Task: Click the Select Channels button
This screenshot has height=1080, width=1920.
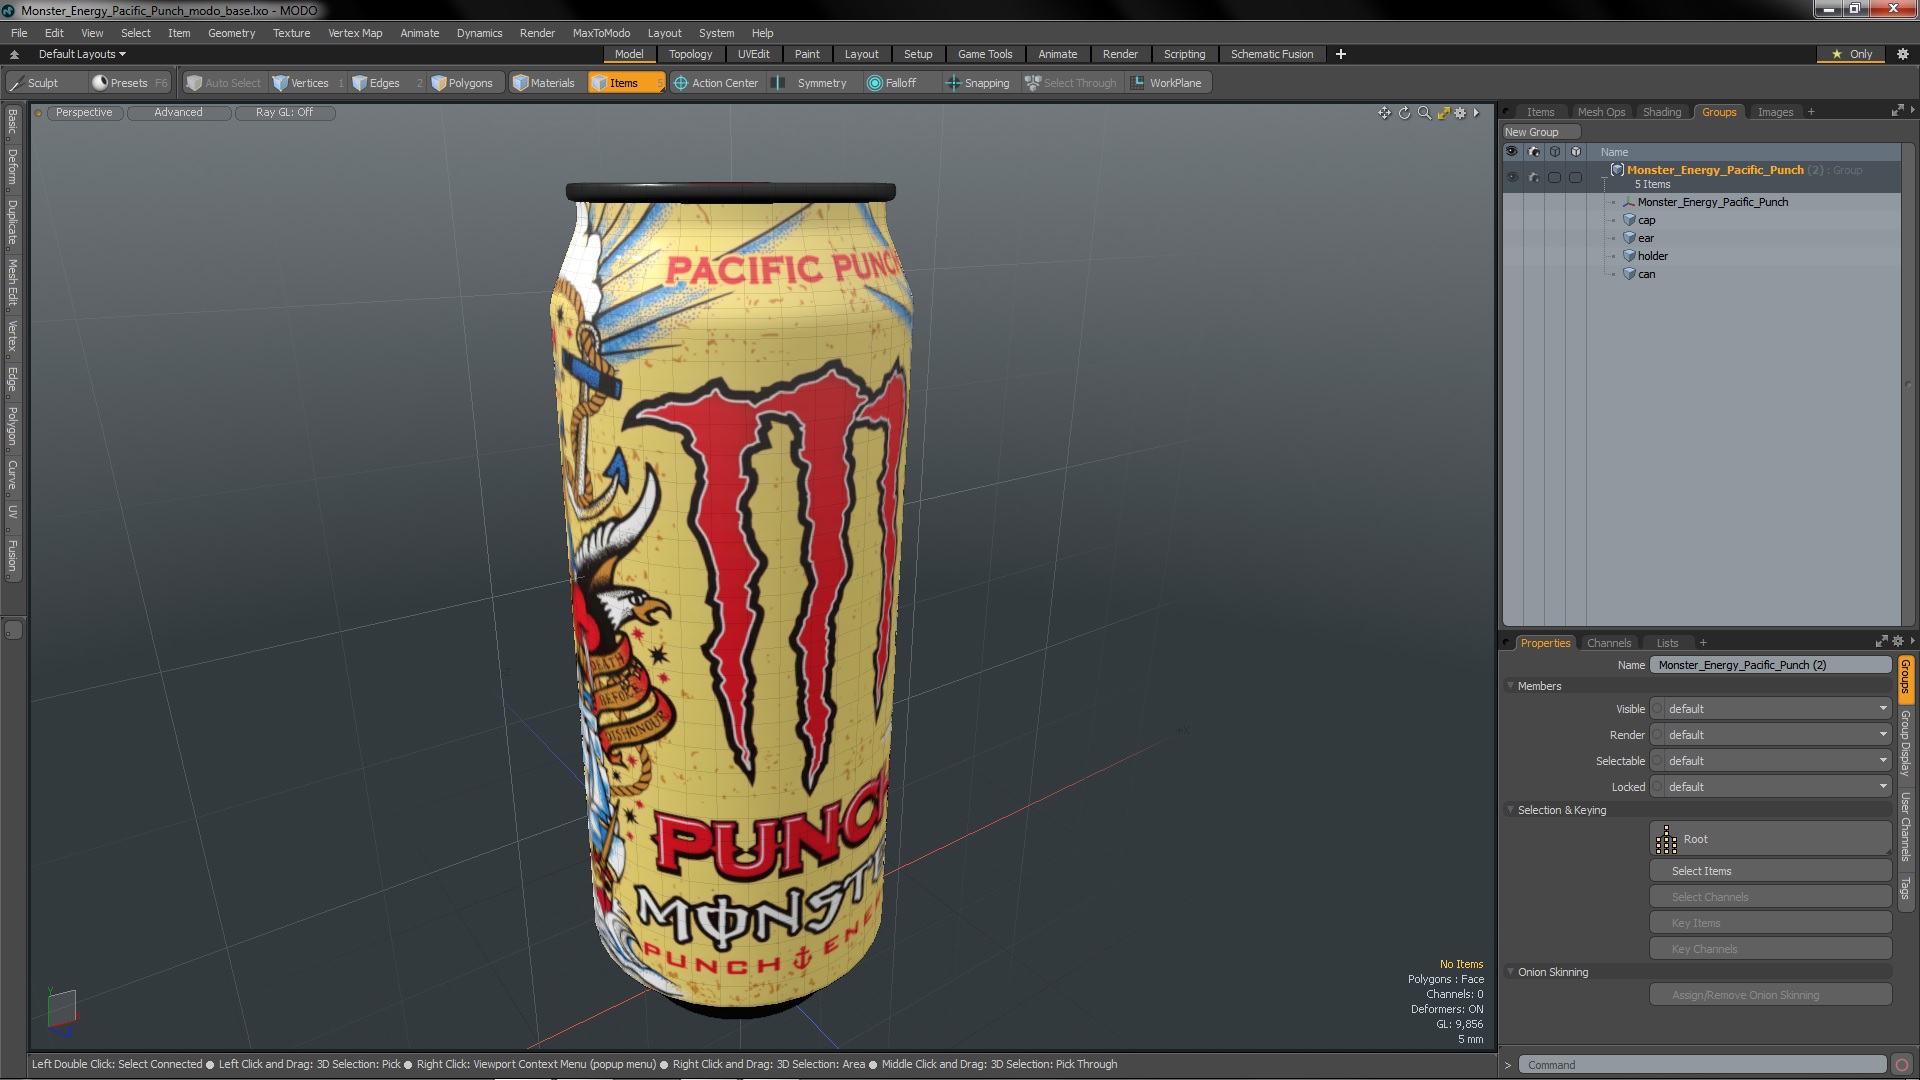Action: pos(1770,897)
